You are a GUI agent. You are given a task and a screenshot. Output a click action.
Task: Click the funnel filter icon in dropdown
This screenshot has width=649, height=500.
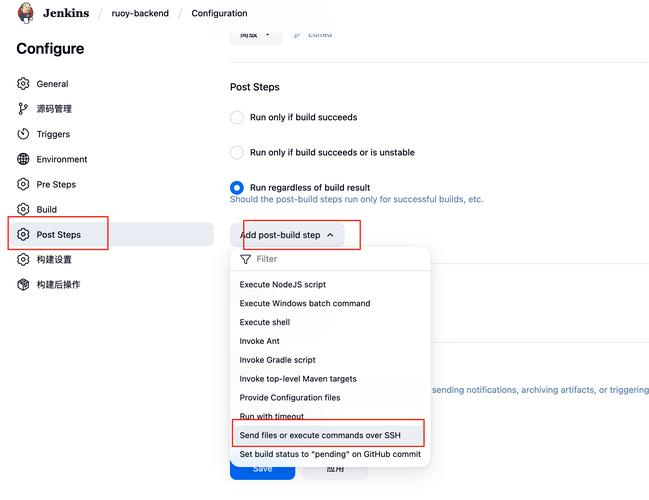pyautogui.click(x=245, y=259)
